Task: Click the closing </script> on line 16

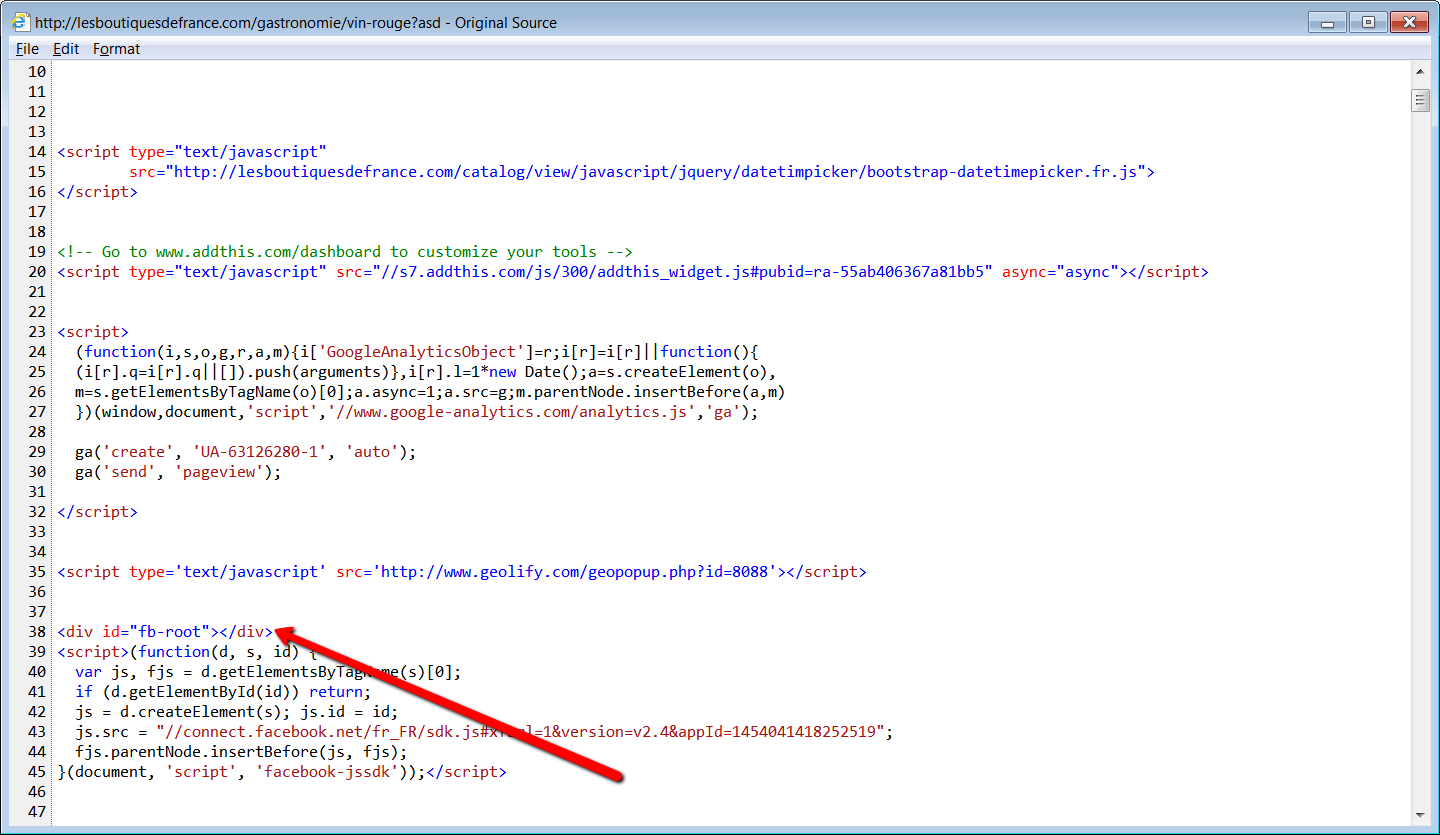Action: [x=97, y=192]
